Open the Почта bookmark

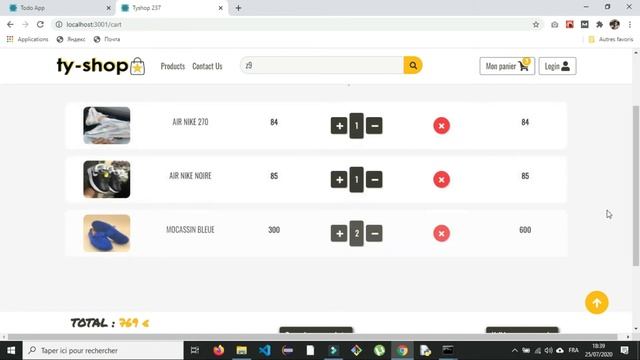pyautogui.click(x=107, y=39)
